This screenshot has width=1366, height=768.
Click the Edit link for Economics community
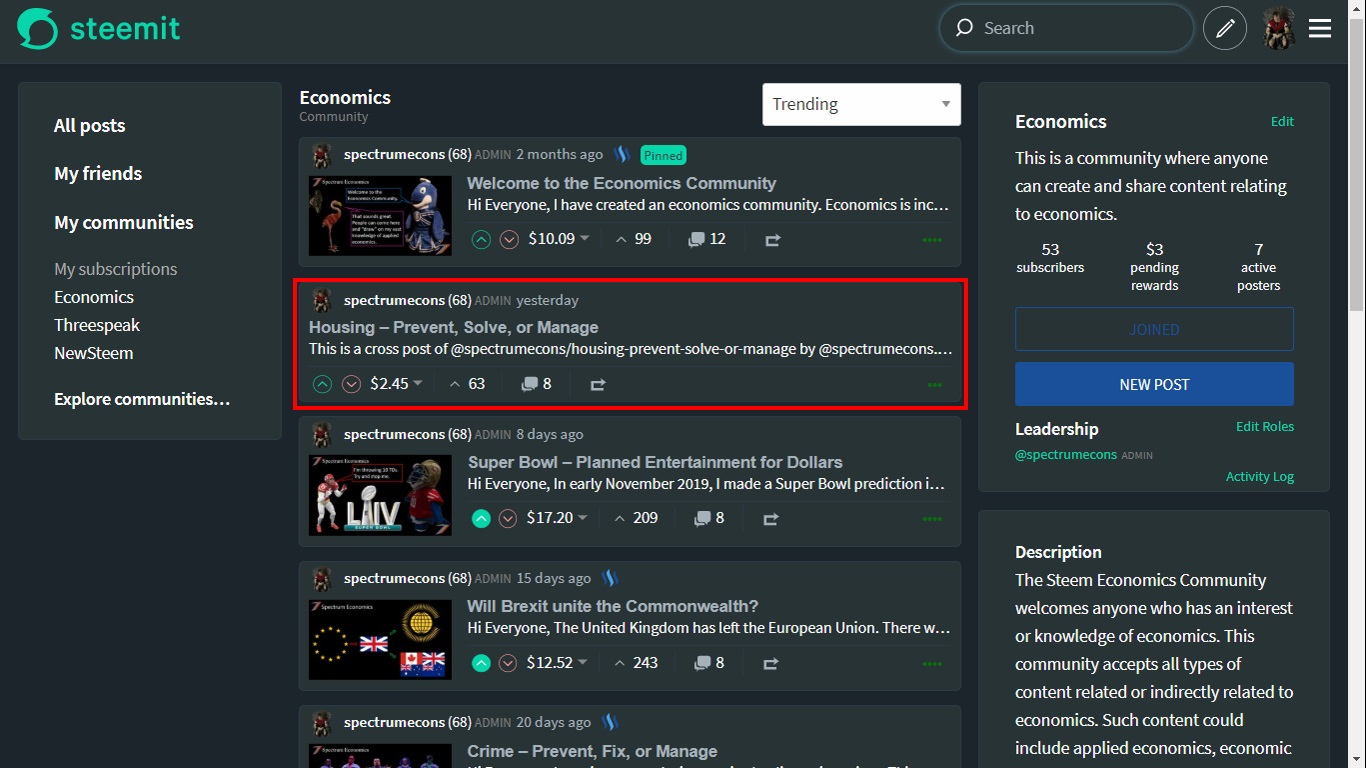[1282, 121]
